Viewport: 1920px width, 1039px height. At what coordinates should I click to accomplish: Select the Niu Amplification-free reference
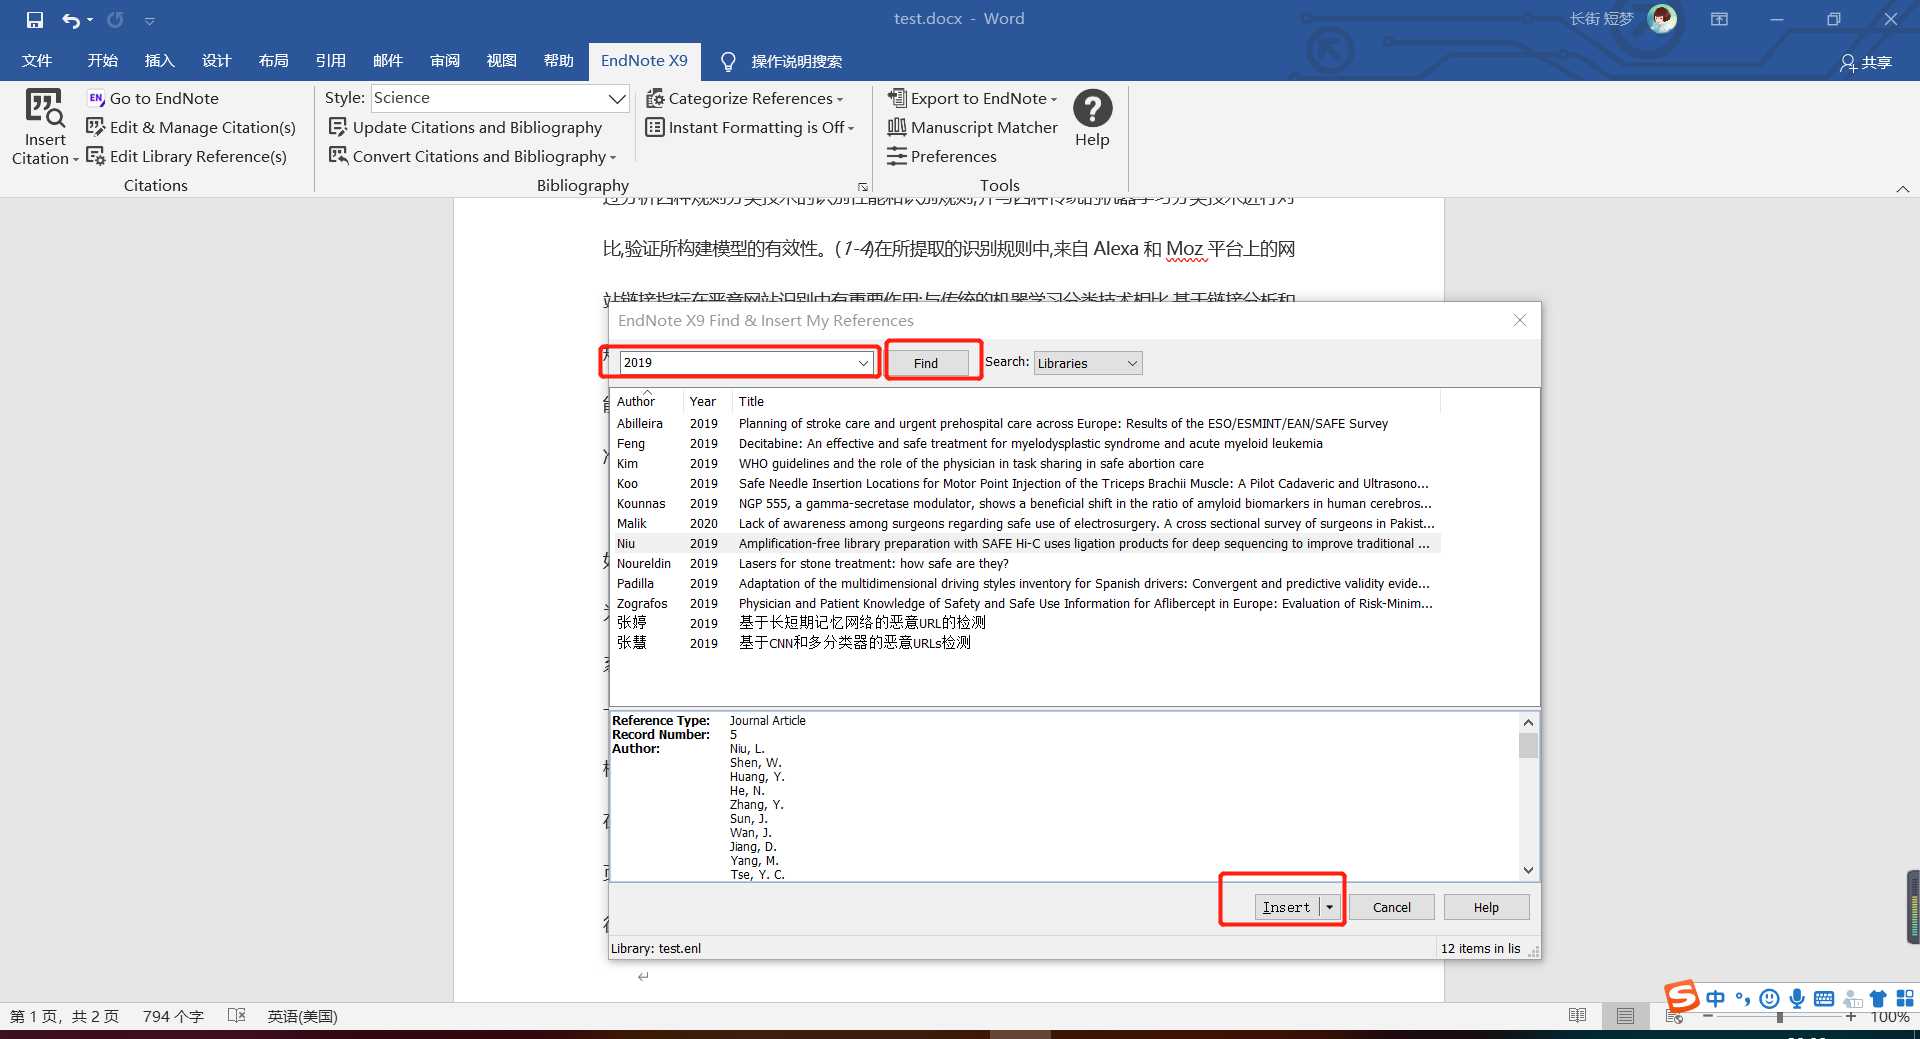coord(1026,544)
